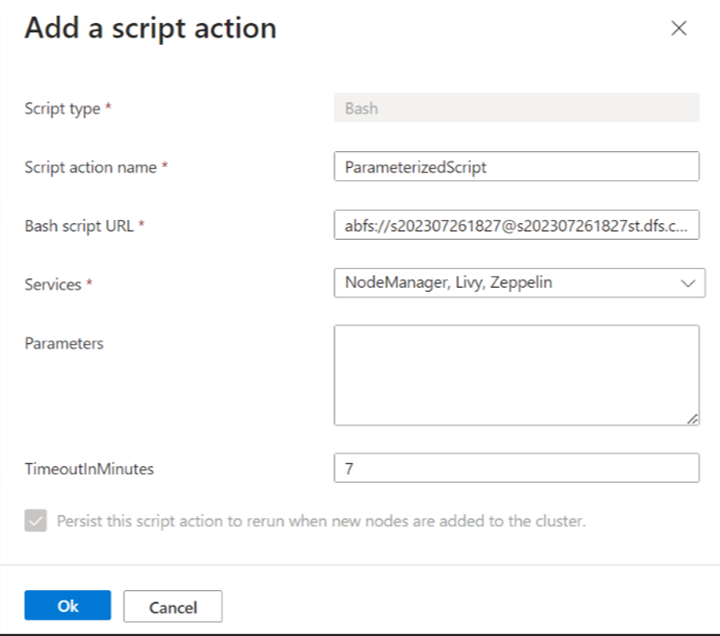Image resolution: width=720 pixels, height=636 pixels.
Task: Click the Bash script URL label
Action: (79, 226)
